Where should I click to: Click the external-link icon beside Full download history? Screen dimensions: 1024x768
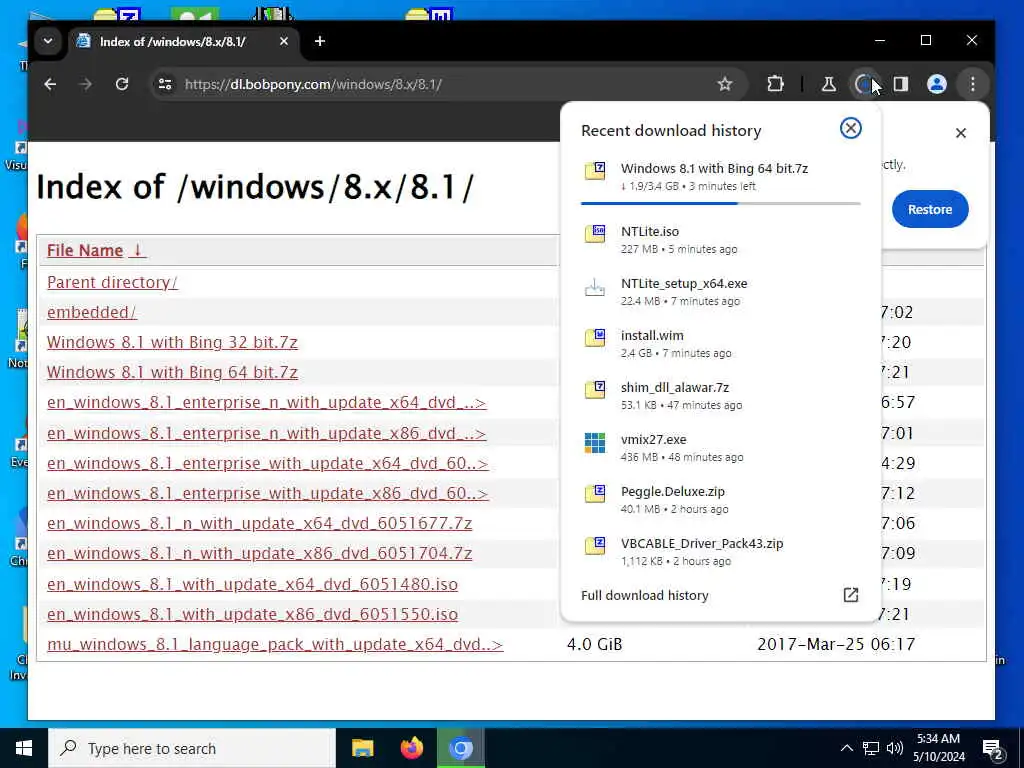(x=850, y=595)
